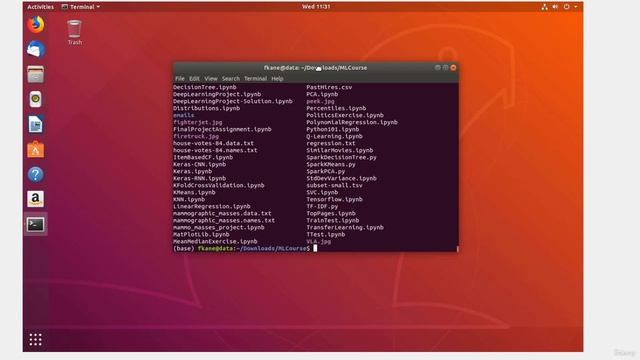Minimize the terminal window

438,67
